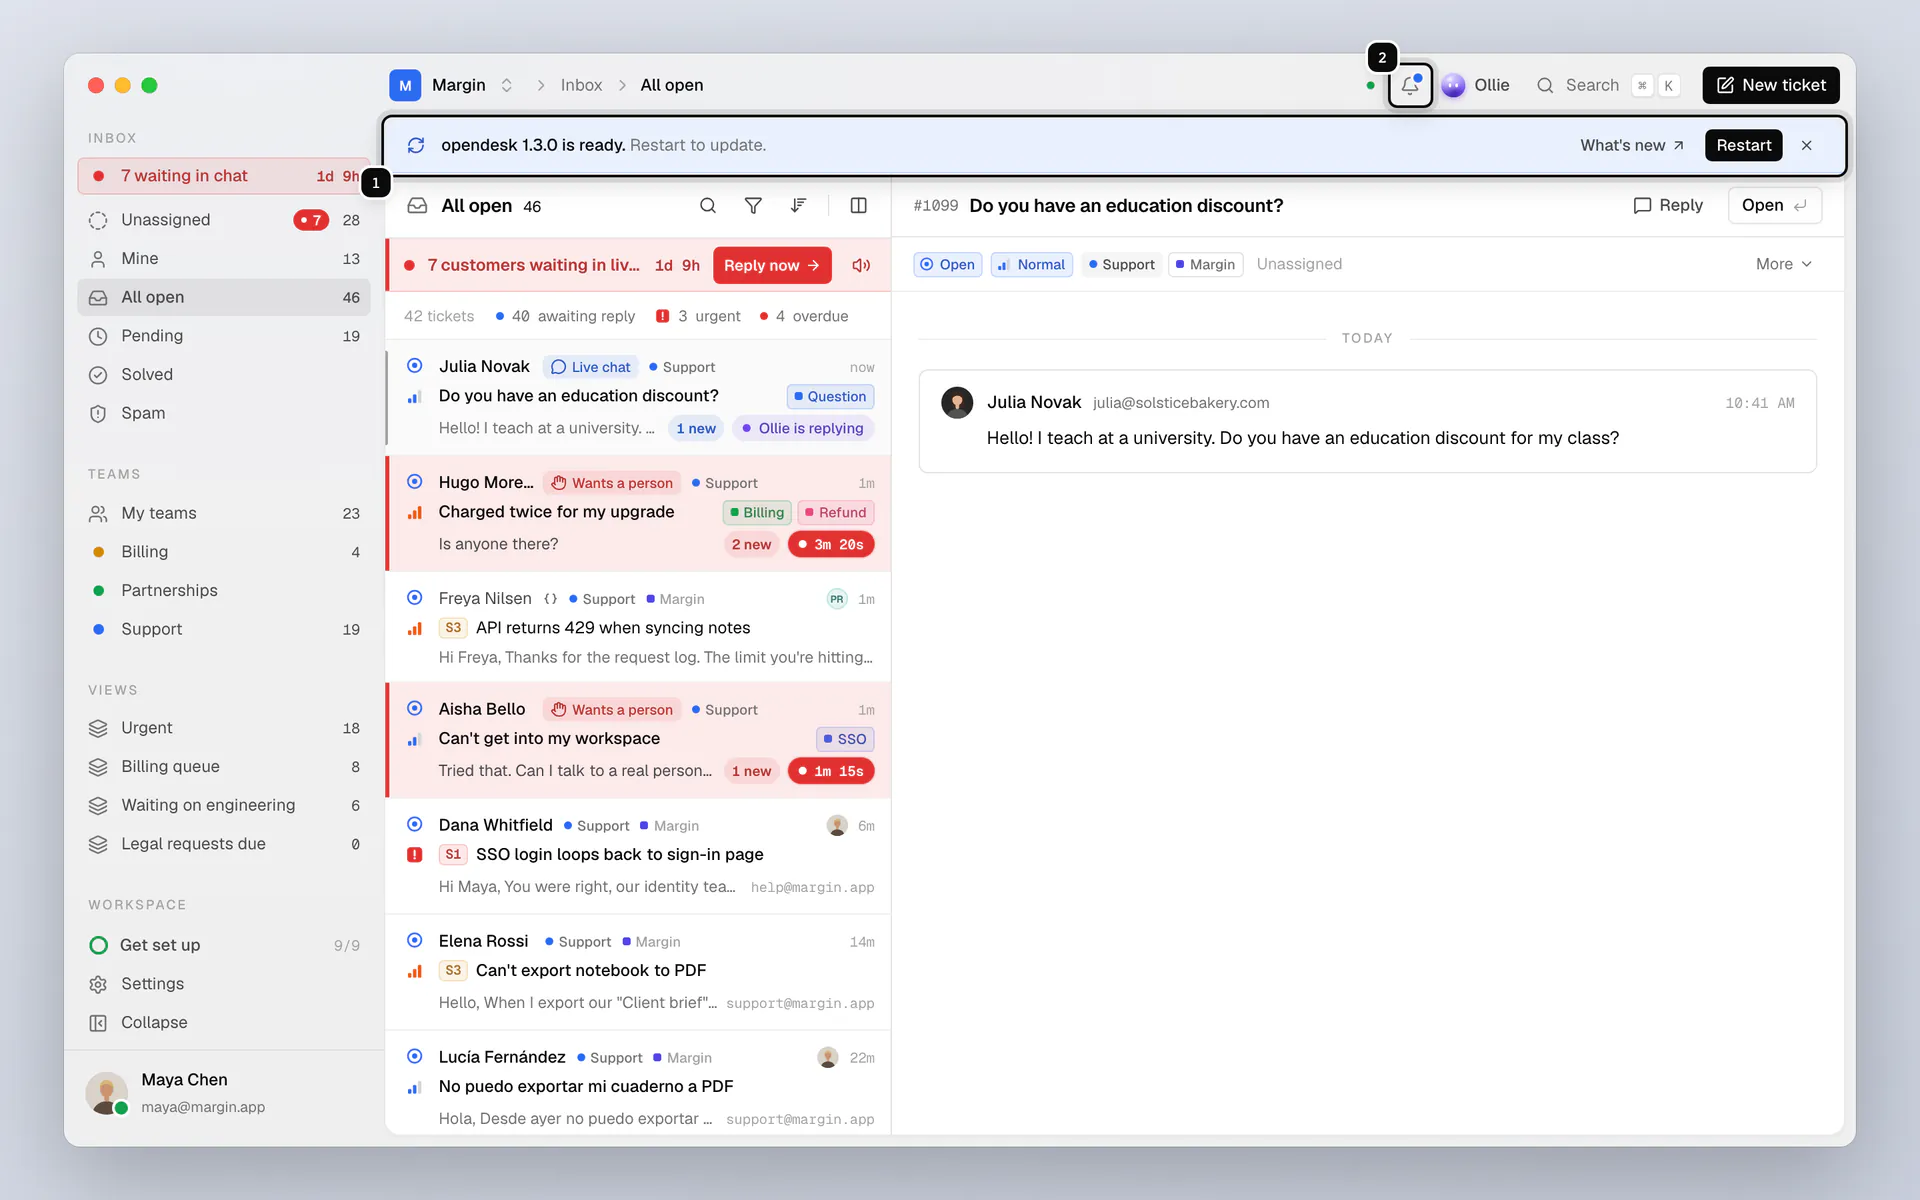Assign ticket via Unassigned label
The width and height of the screenshot is (1920, 1200).
[x=1299, y=264]
